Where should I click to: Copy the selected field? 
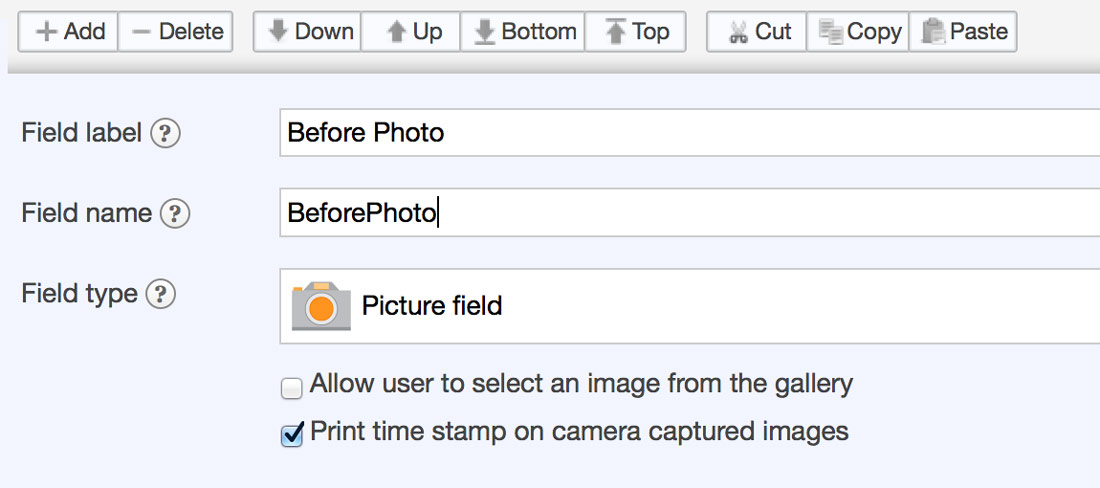[x=857, y=32]
